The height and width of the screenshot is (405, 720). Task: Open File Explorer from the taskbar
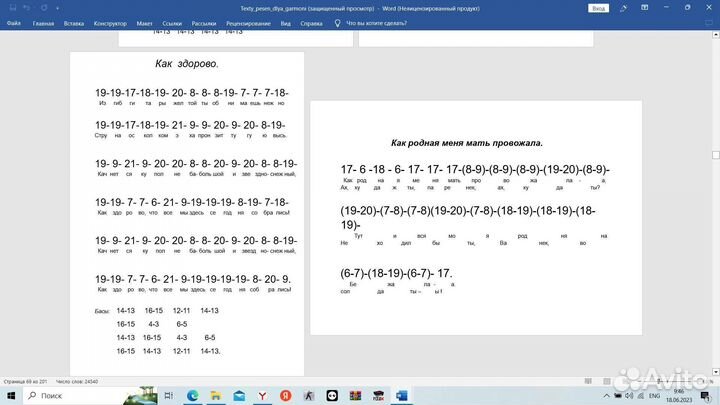click(215, 396)
